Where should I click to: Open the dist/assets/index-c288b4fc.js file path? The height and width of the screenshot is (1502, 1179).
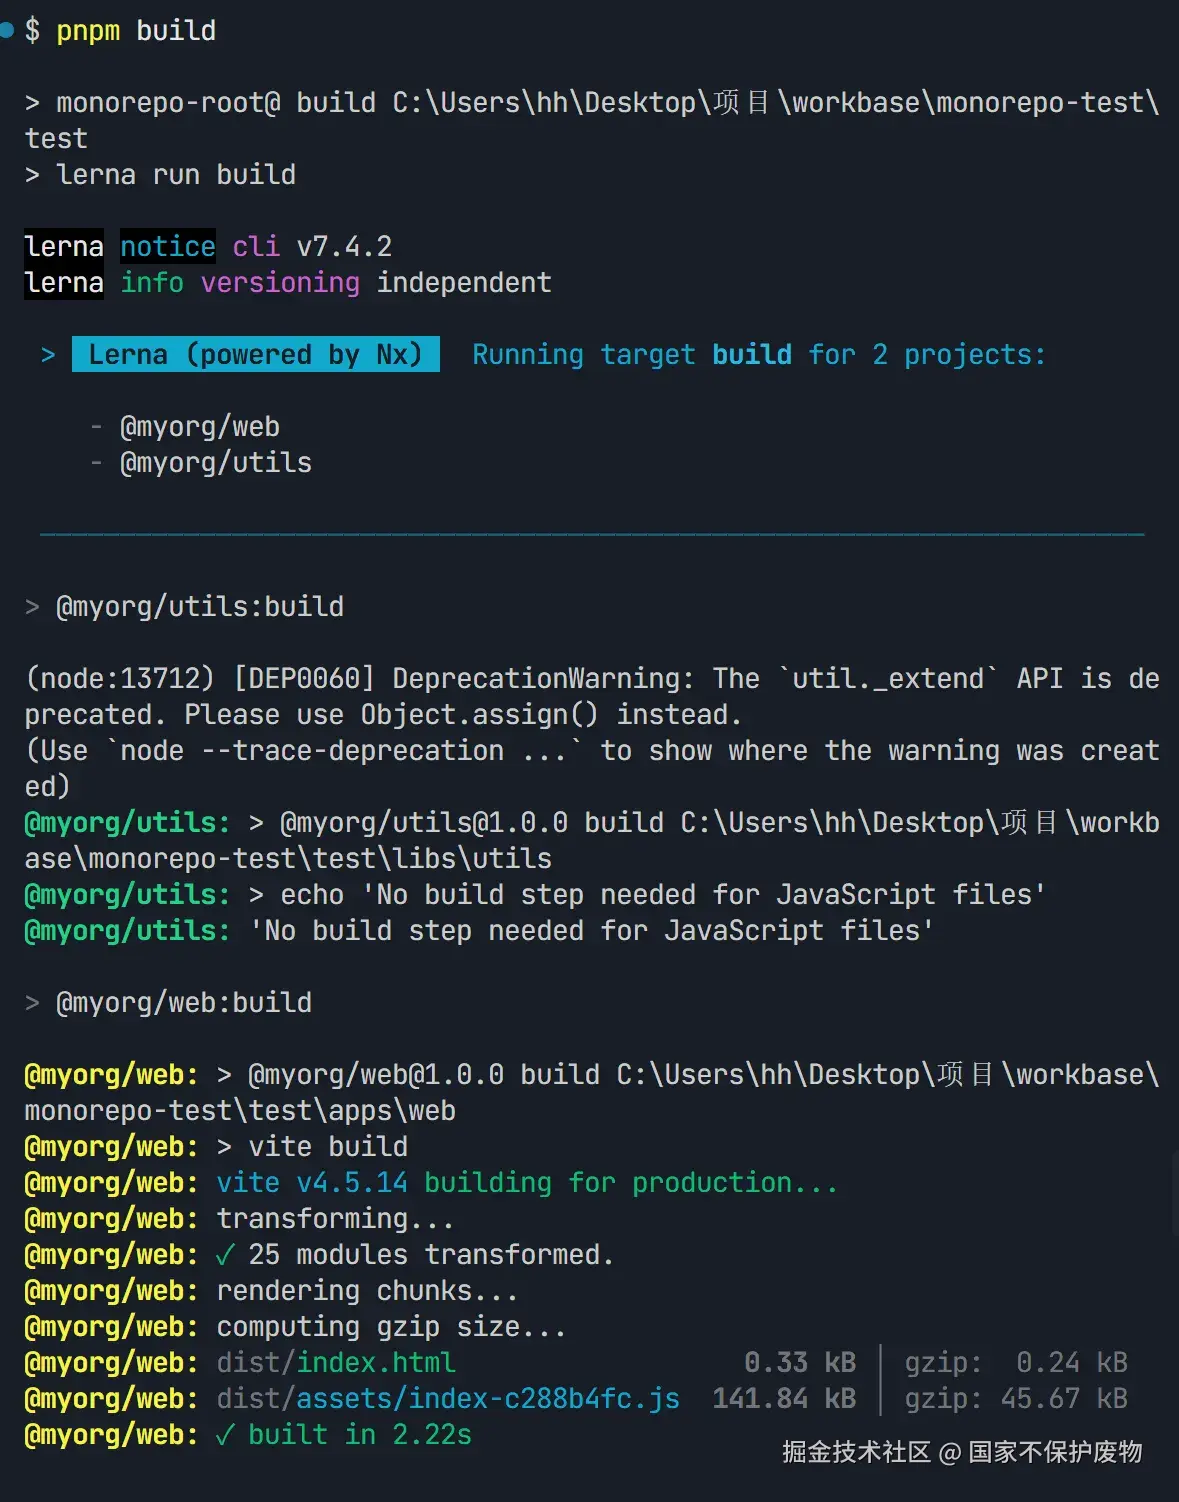pos(448,1399)
